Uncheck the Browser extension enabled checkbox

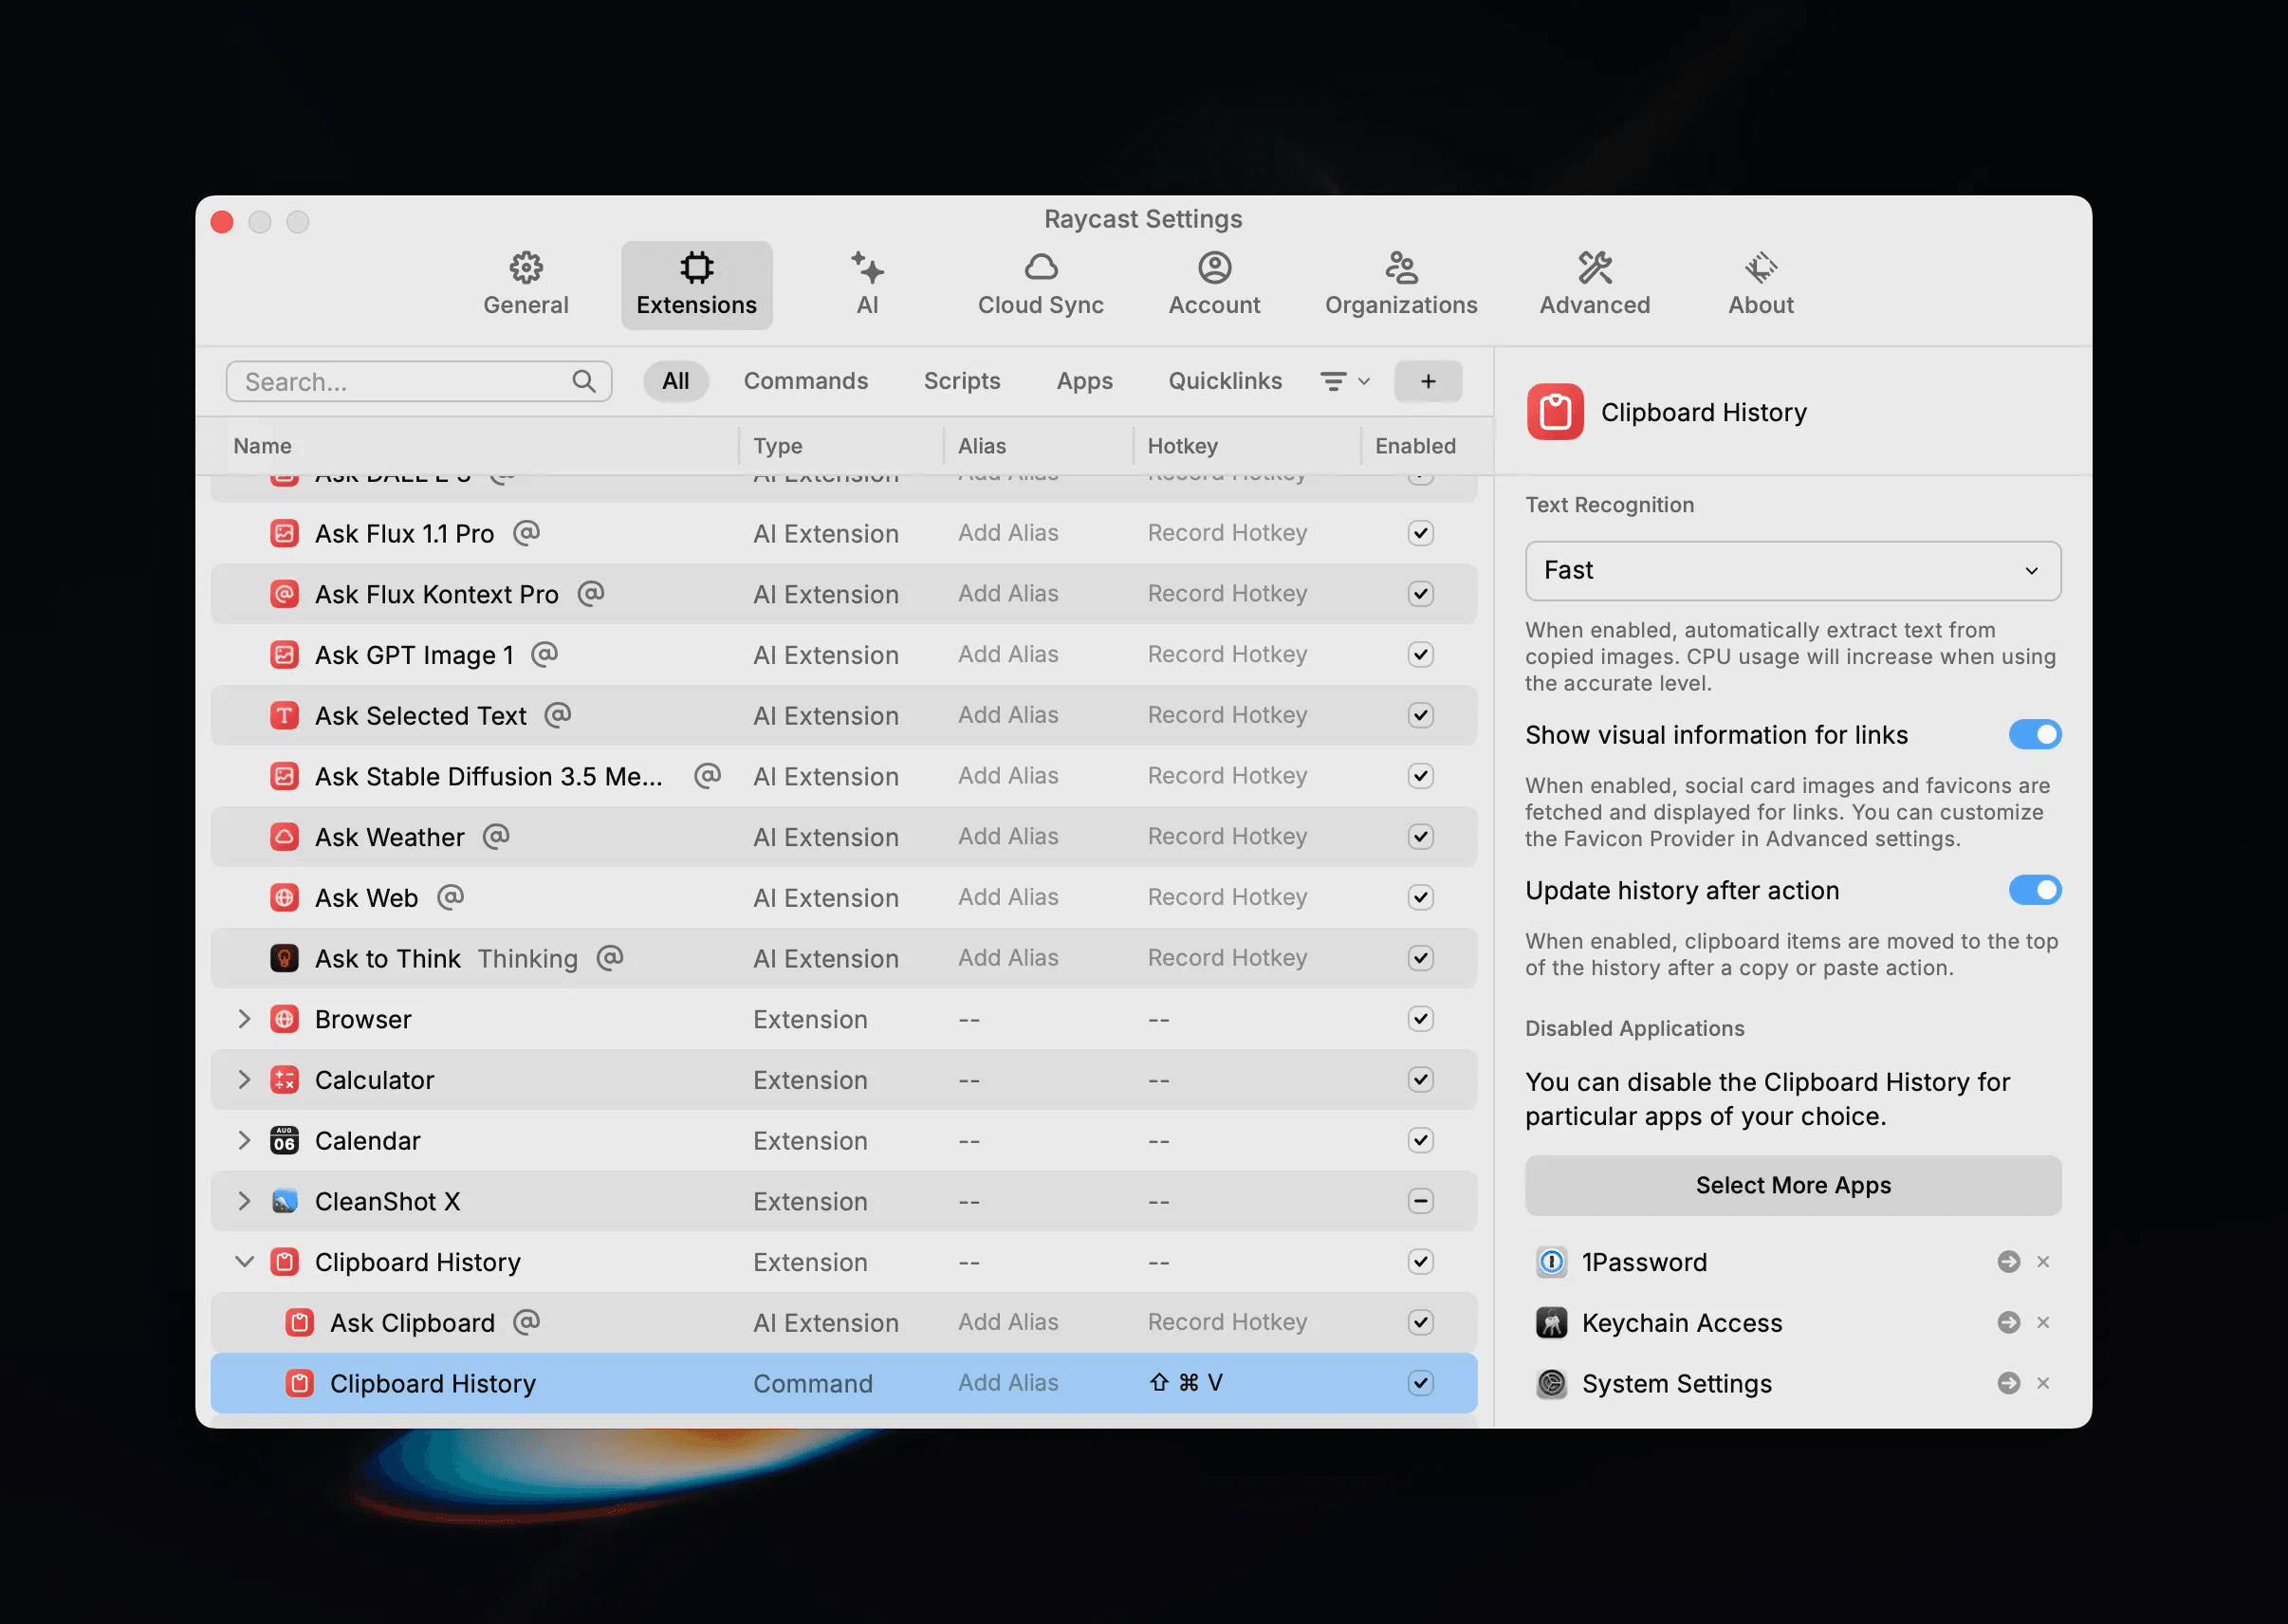pos(1420,1019)
